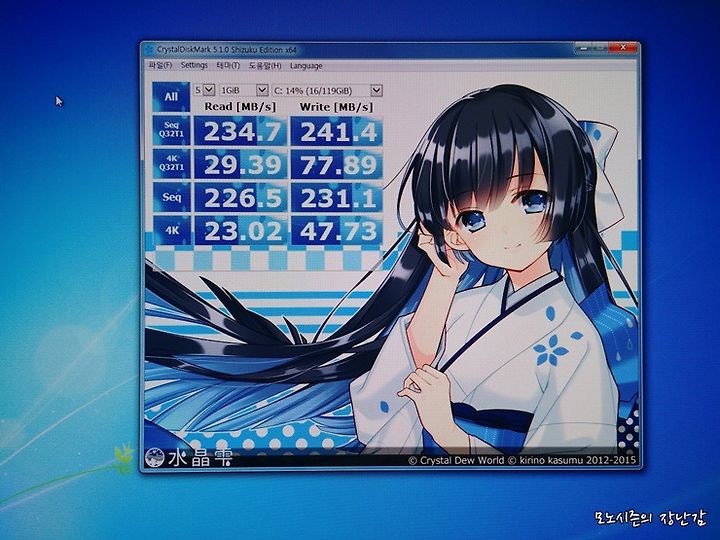Open the 테마(T) menu

[228, 65]
